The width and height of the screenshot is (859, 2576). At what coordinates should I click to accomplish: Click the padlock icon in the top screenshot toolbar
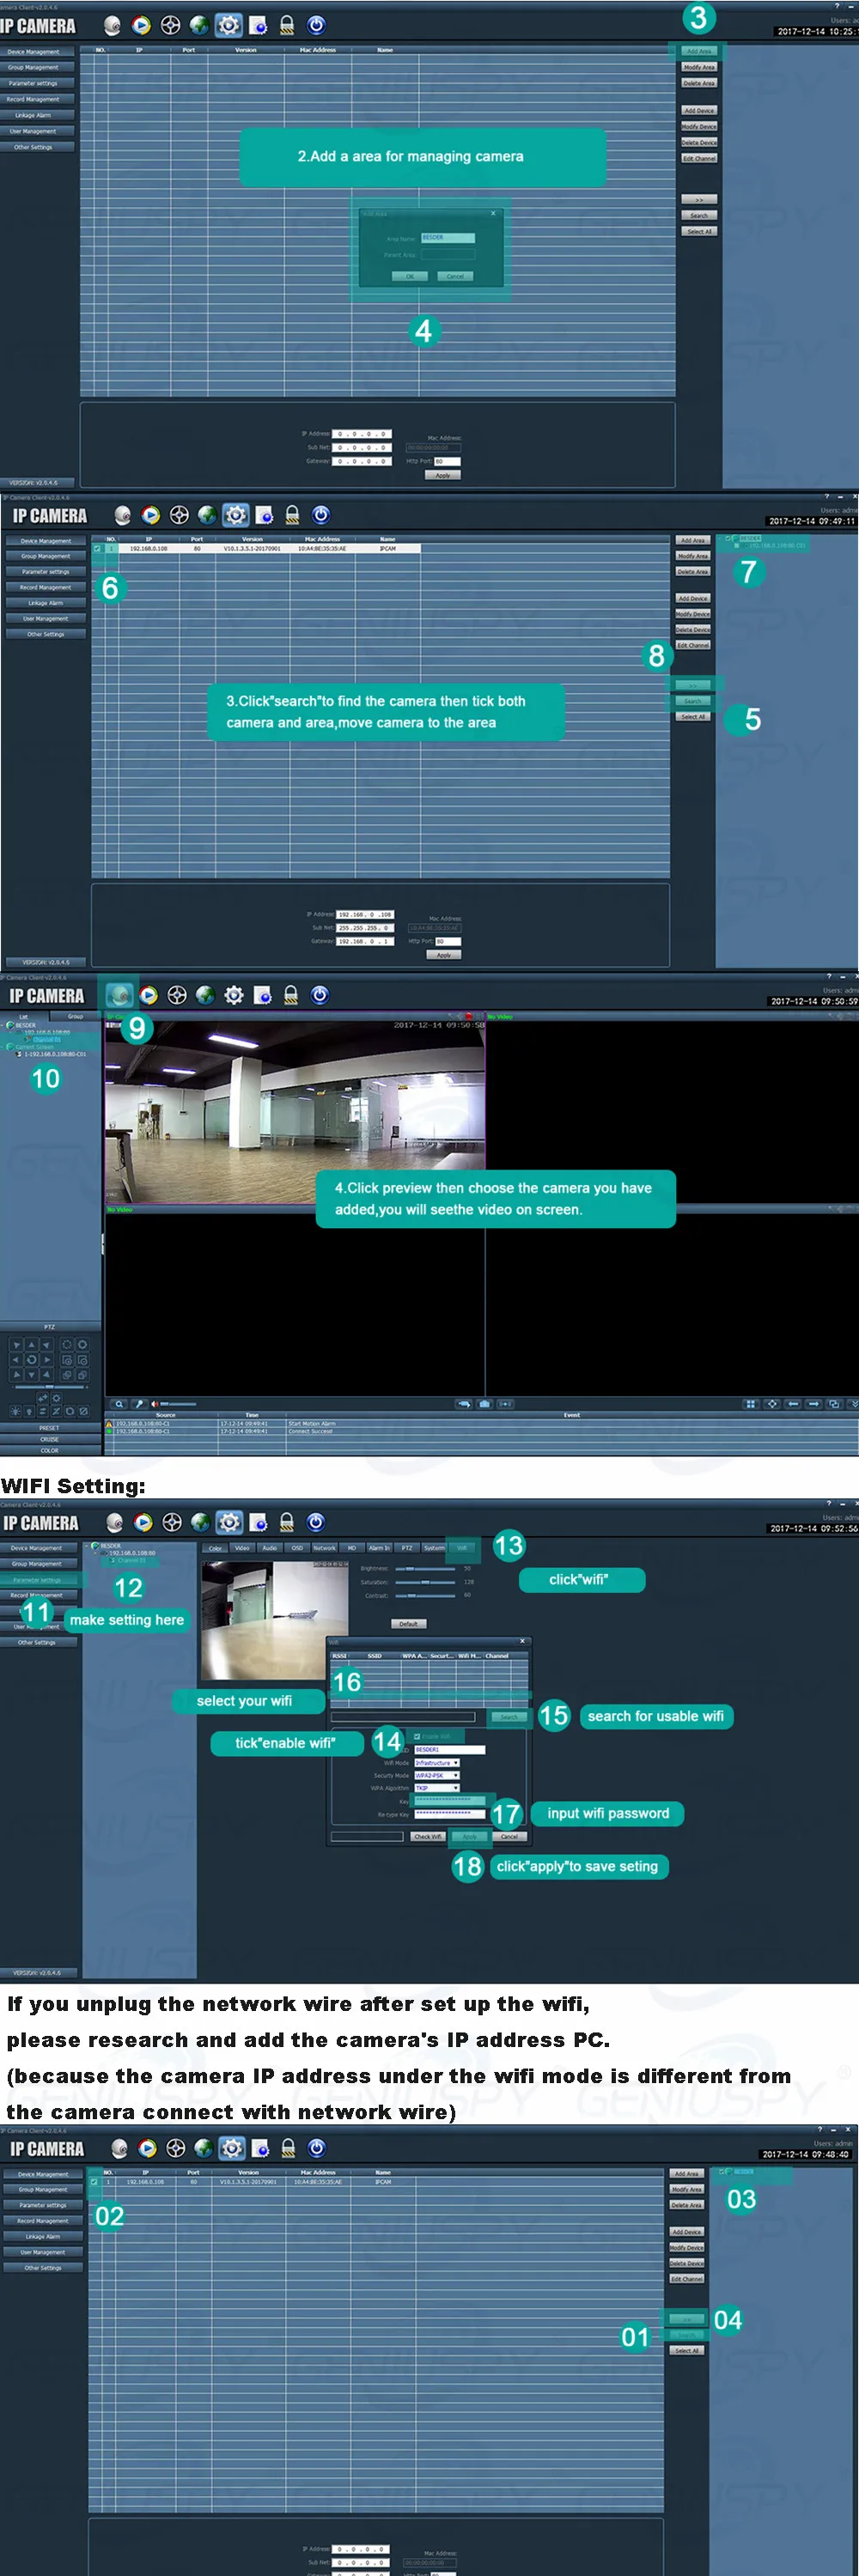coord(287,26)
